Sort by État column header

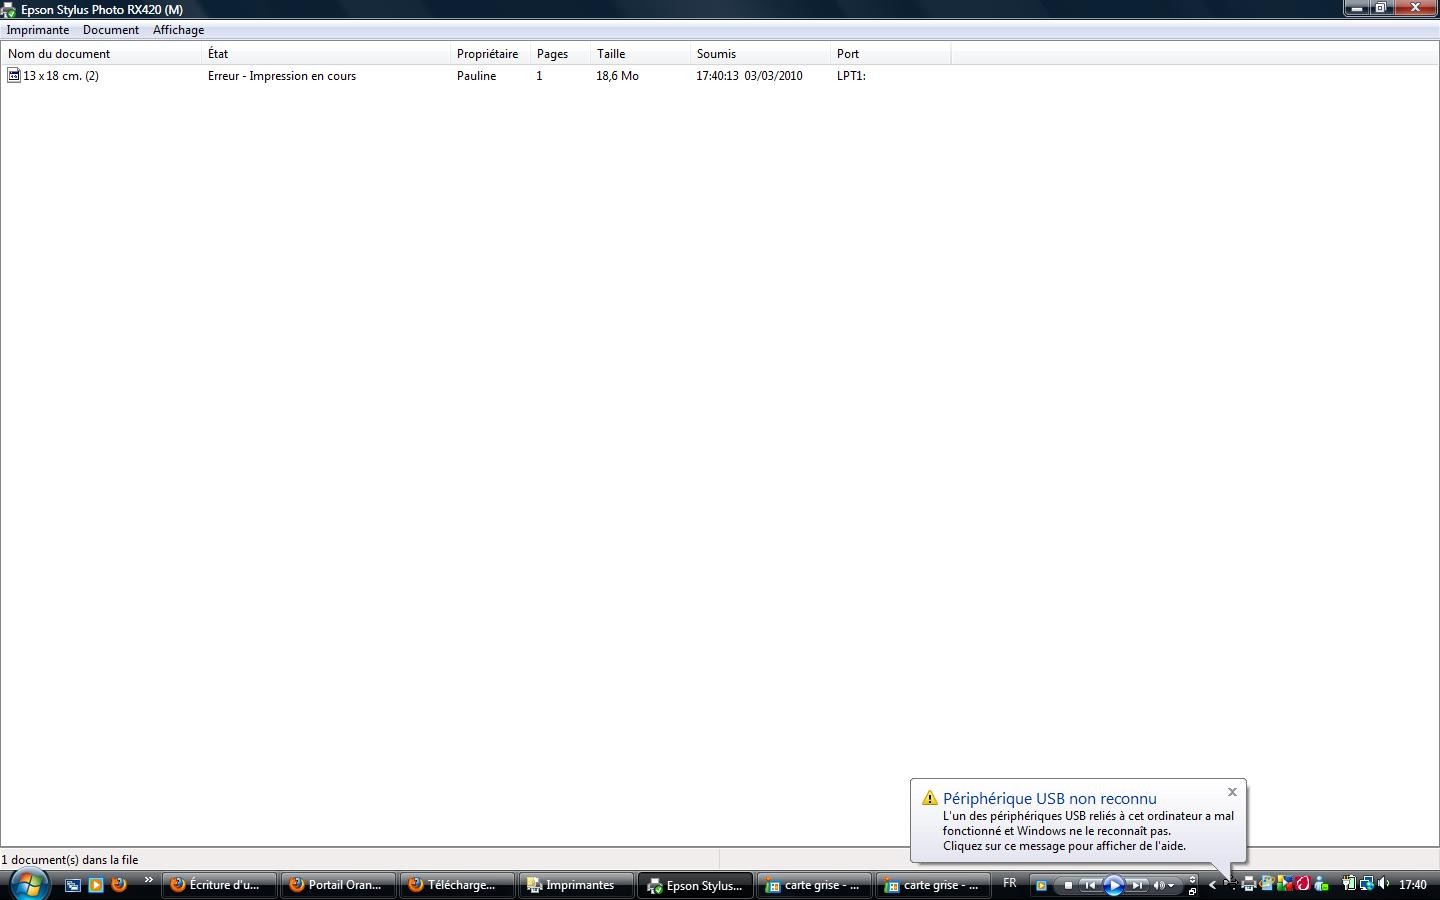pos(326,54)
